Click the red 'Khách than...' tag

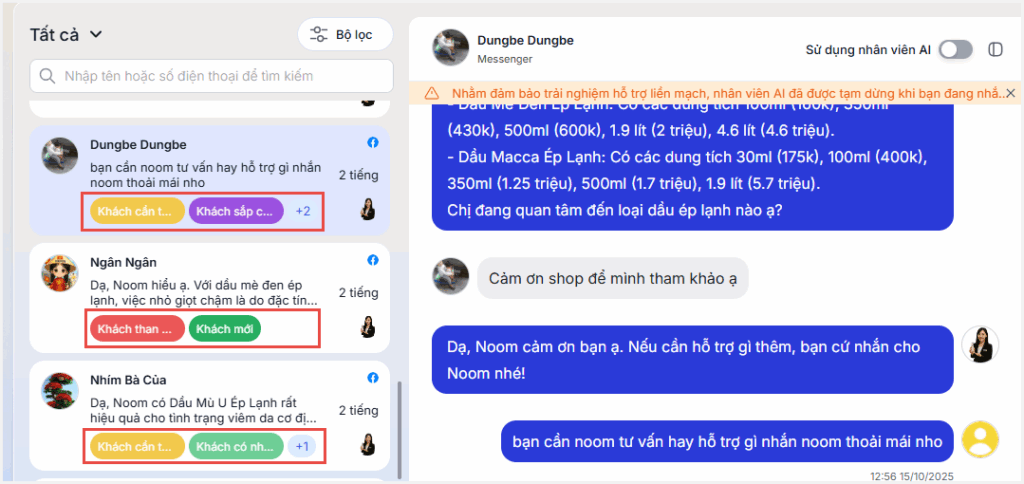(x=136, y=329)
